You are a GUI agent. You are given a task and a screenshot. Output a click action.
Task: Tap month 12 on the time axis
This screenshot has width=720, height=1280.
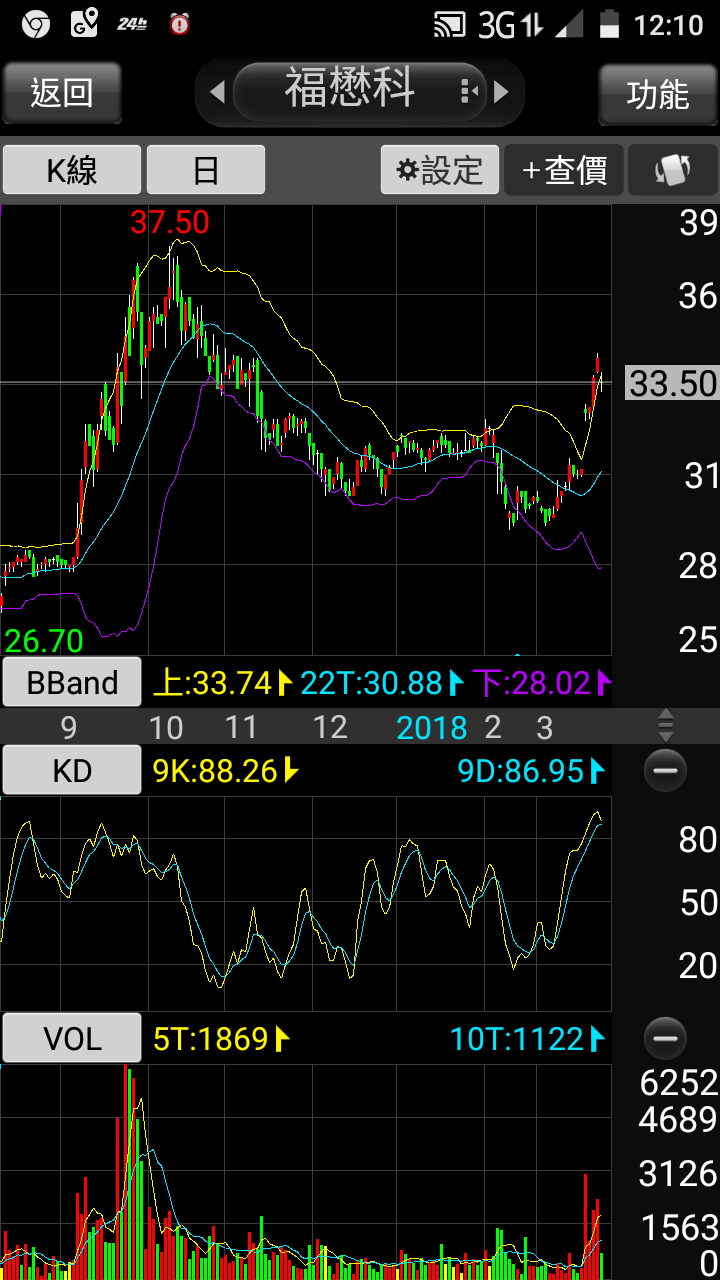coord(330,727)
